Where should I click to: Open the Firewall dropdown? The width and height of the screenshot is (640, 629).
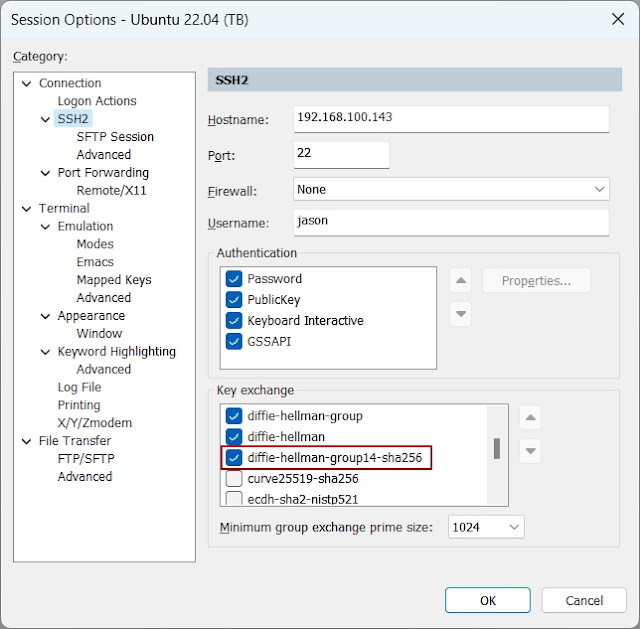[451, 189]
